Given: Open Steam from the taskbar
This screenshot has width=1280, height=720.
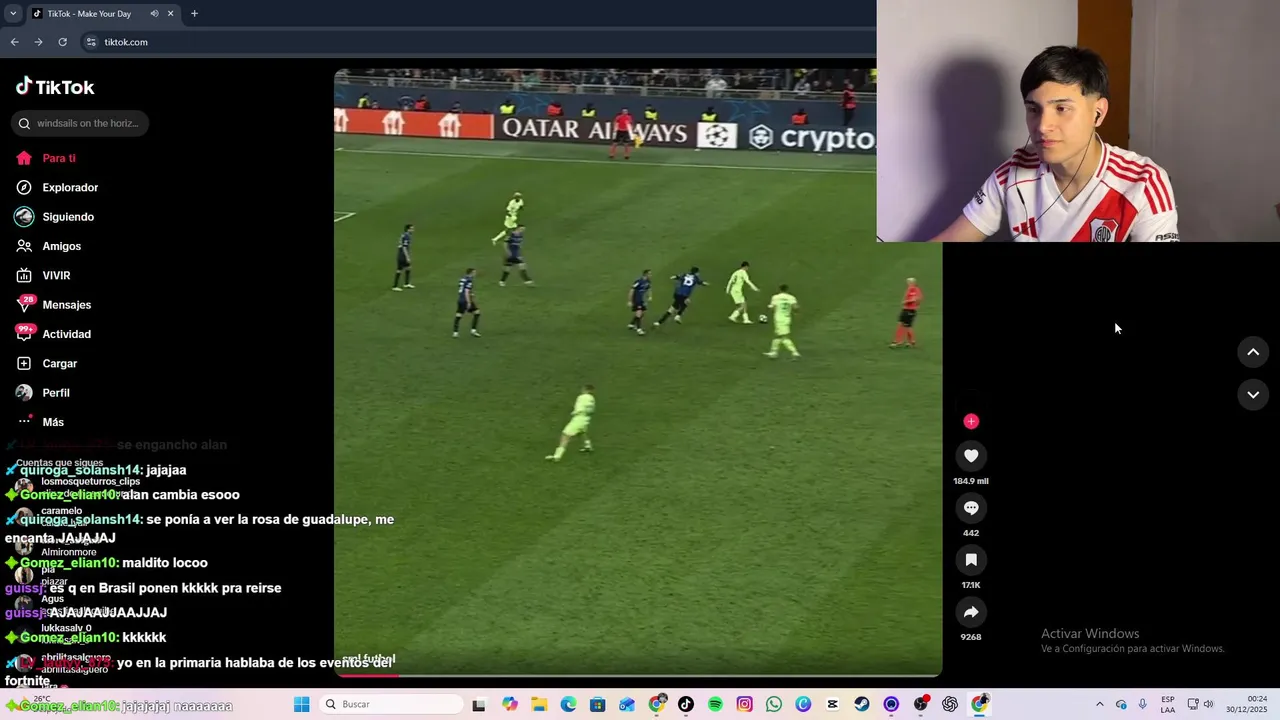Looking at the screenshot, I should (862, 704).
